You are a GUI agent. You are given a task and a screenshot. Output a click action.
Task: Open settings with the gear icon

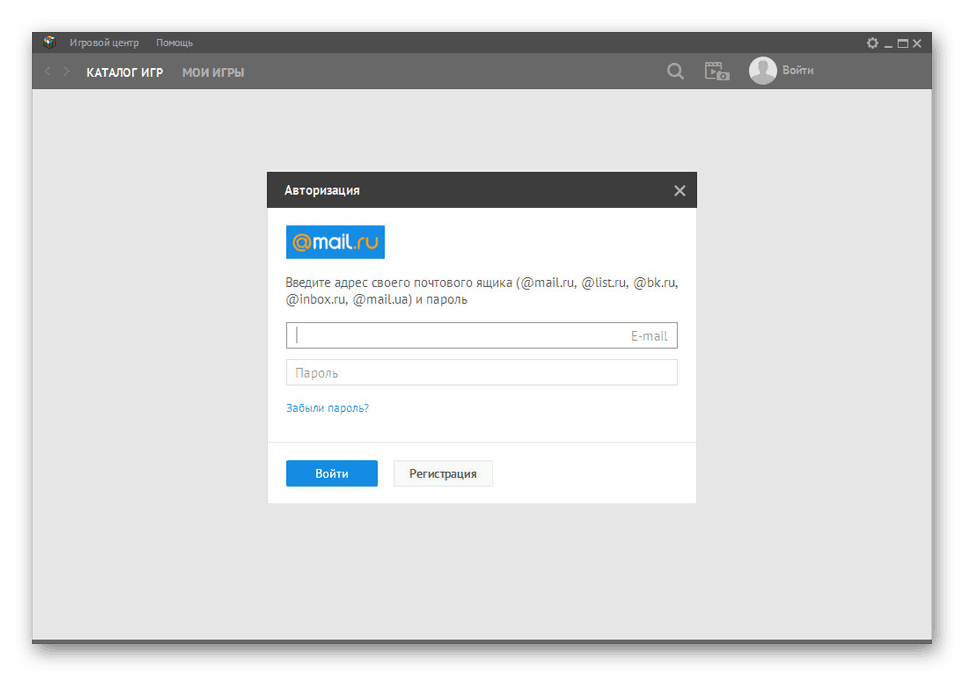(872, 43)
